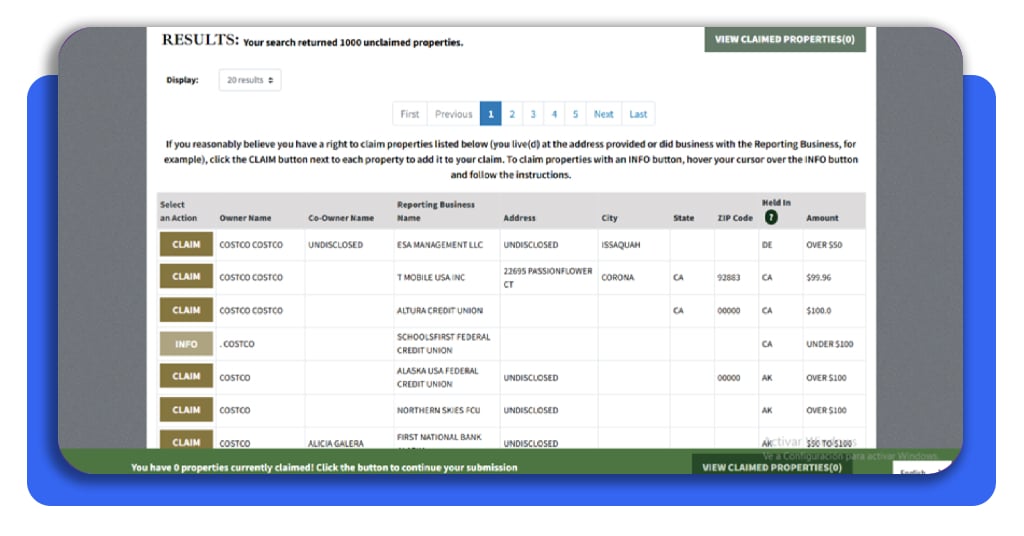This screenshot has width=1024, height=536.
Task: Claim the Alicia Galera co-owner property
Action: [186, 441]
